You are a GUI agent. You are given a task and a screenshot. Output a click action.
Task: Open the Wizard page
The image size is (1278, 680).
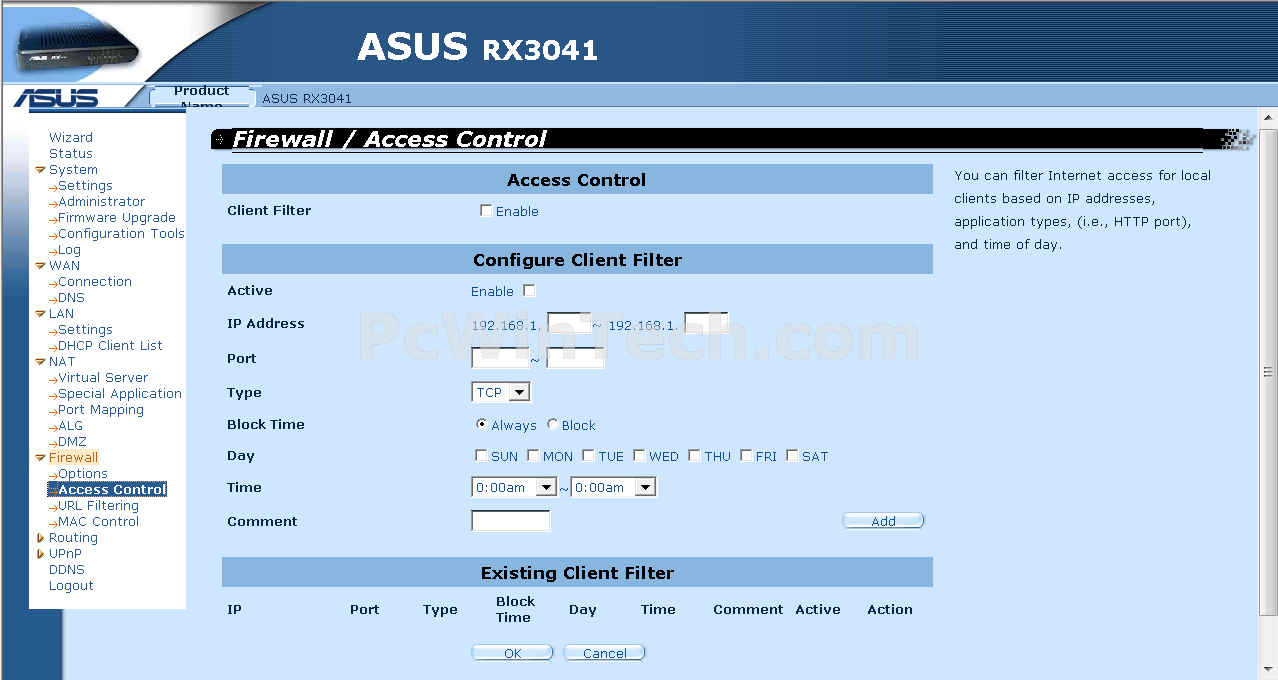click(x=71, y=138)
